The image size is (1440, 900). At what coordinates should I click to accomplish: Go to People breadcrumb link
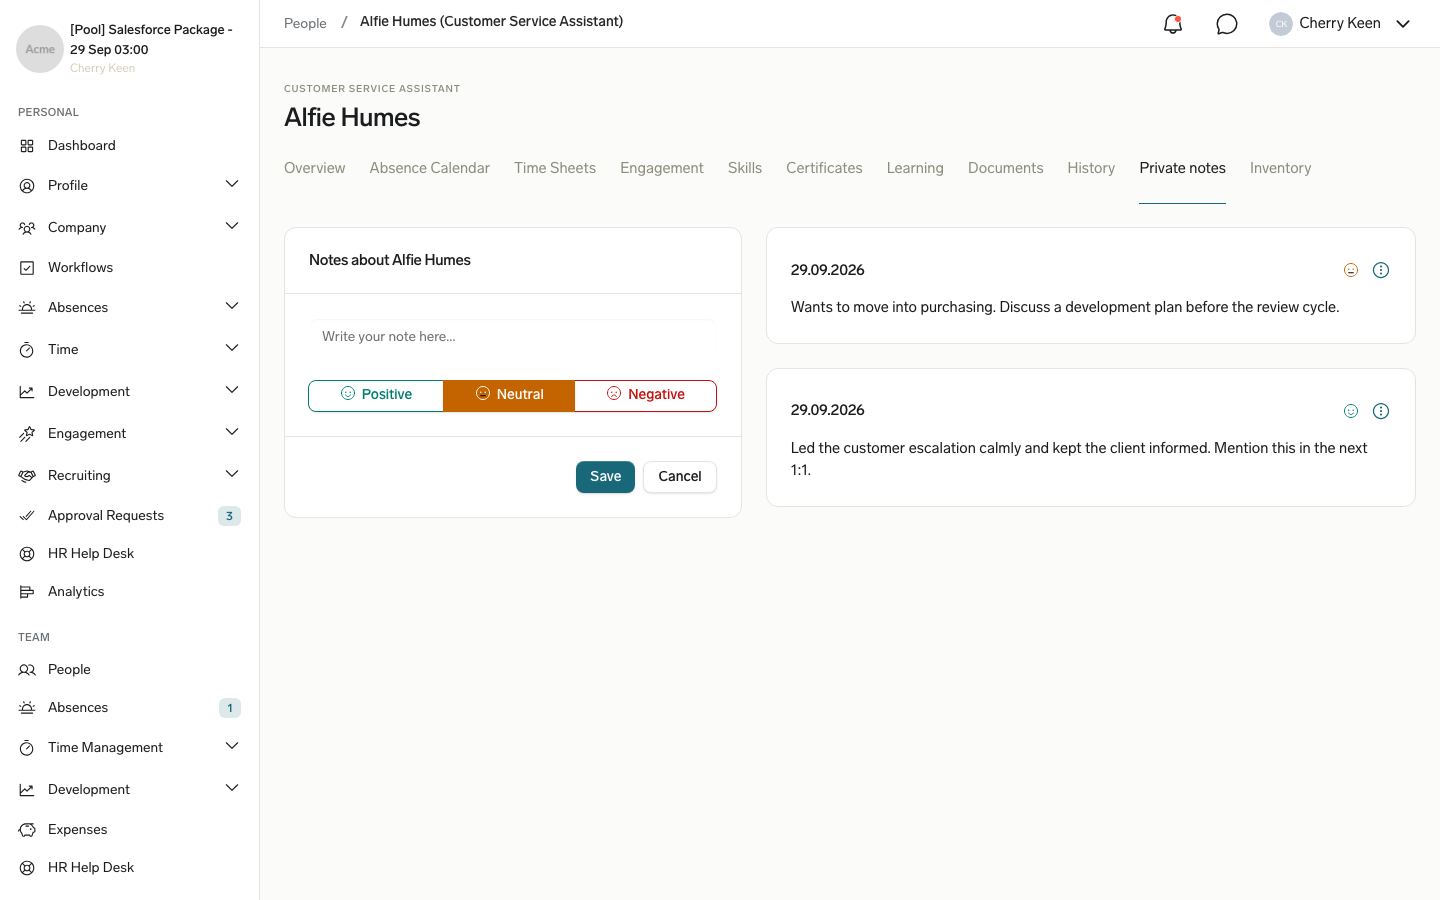[305, 23]
